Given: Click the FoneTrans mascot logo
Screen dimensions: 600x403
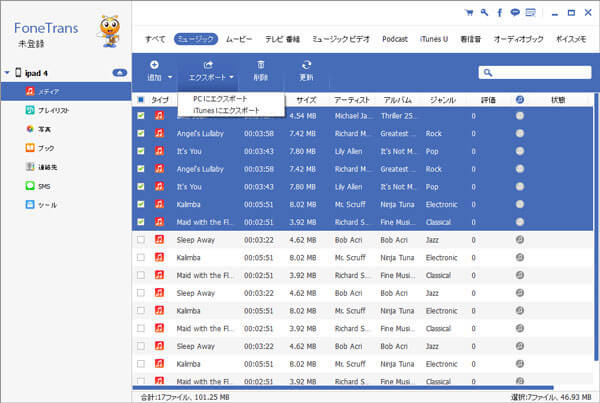Looking at the screenshot, I should [x=110, y=31].
